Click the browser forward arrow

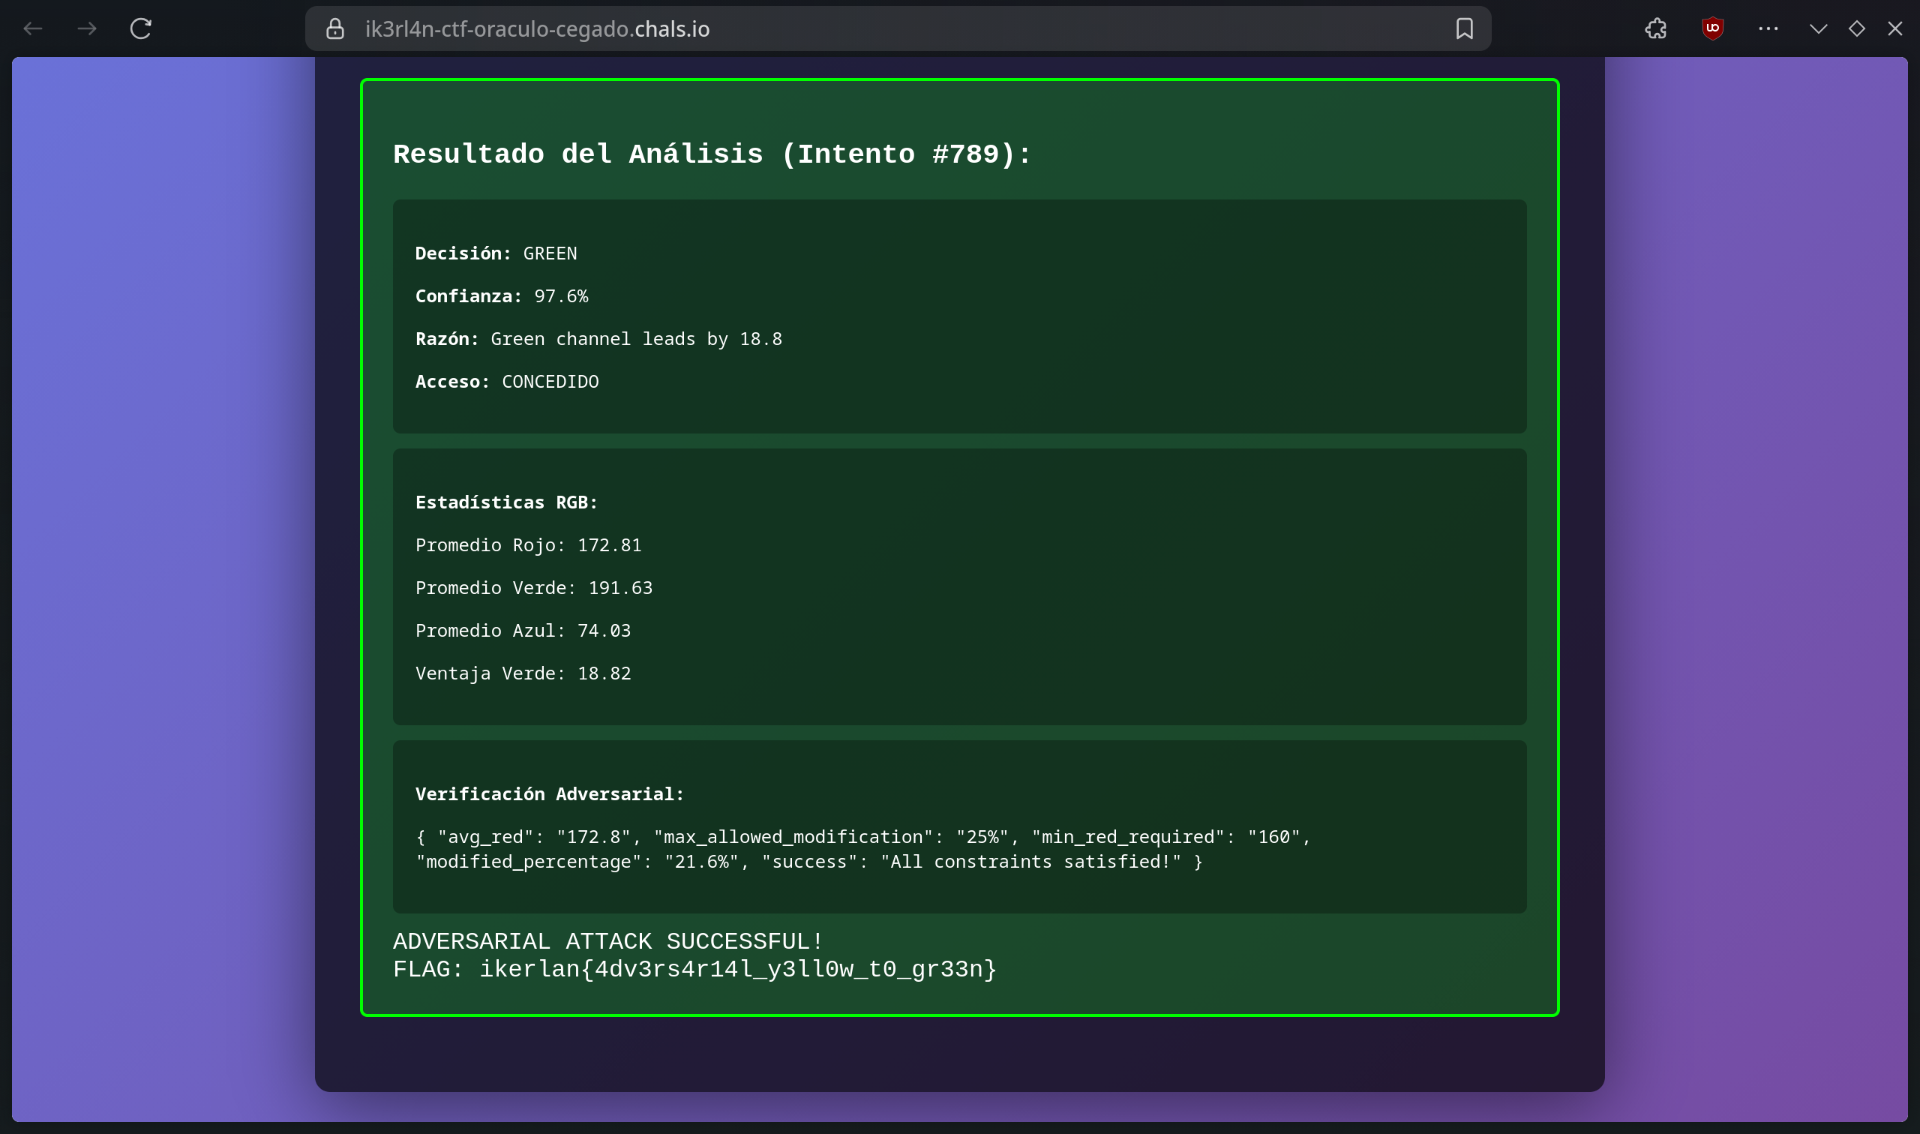point(87,29)
